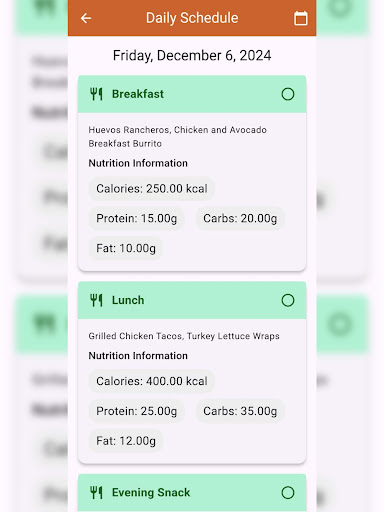Click the Lunch fork and knife icon

coord(96,300)
